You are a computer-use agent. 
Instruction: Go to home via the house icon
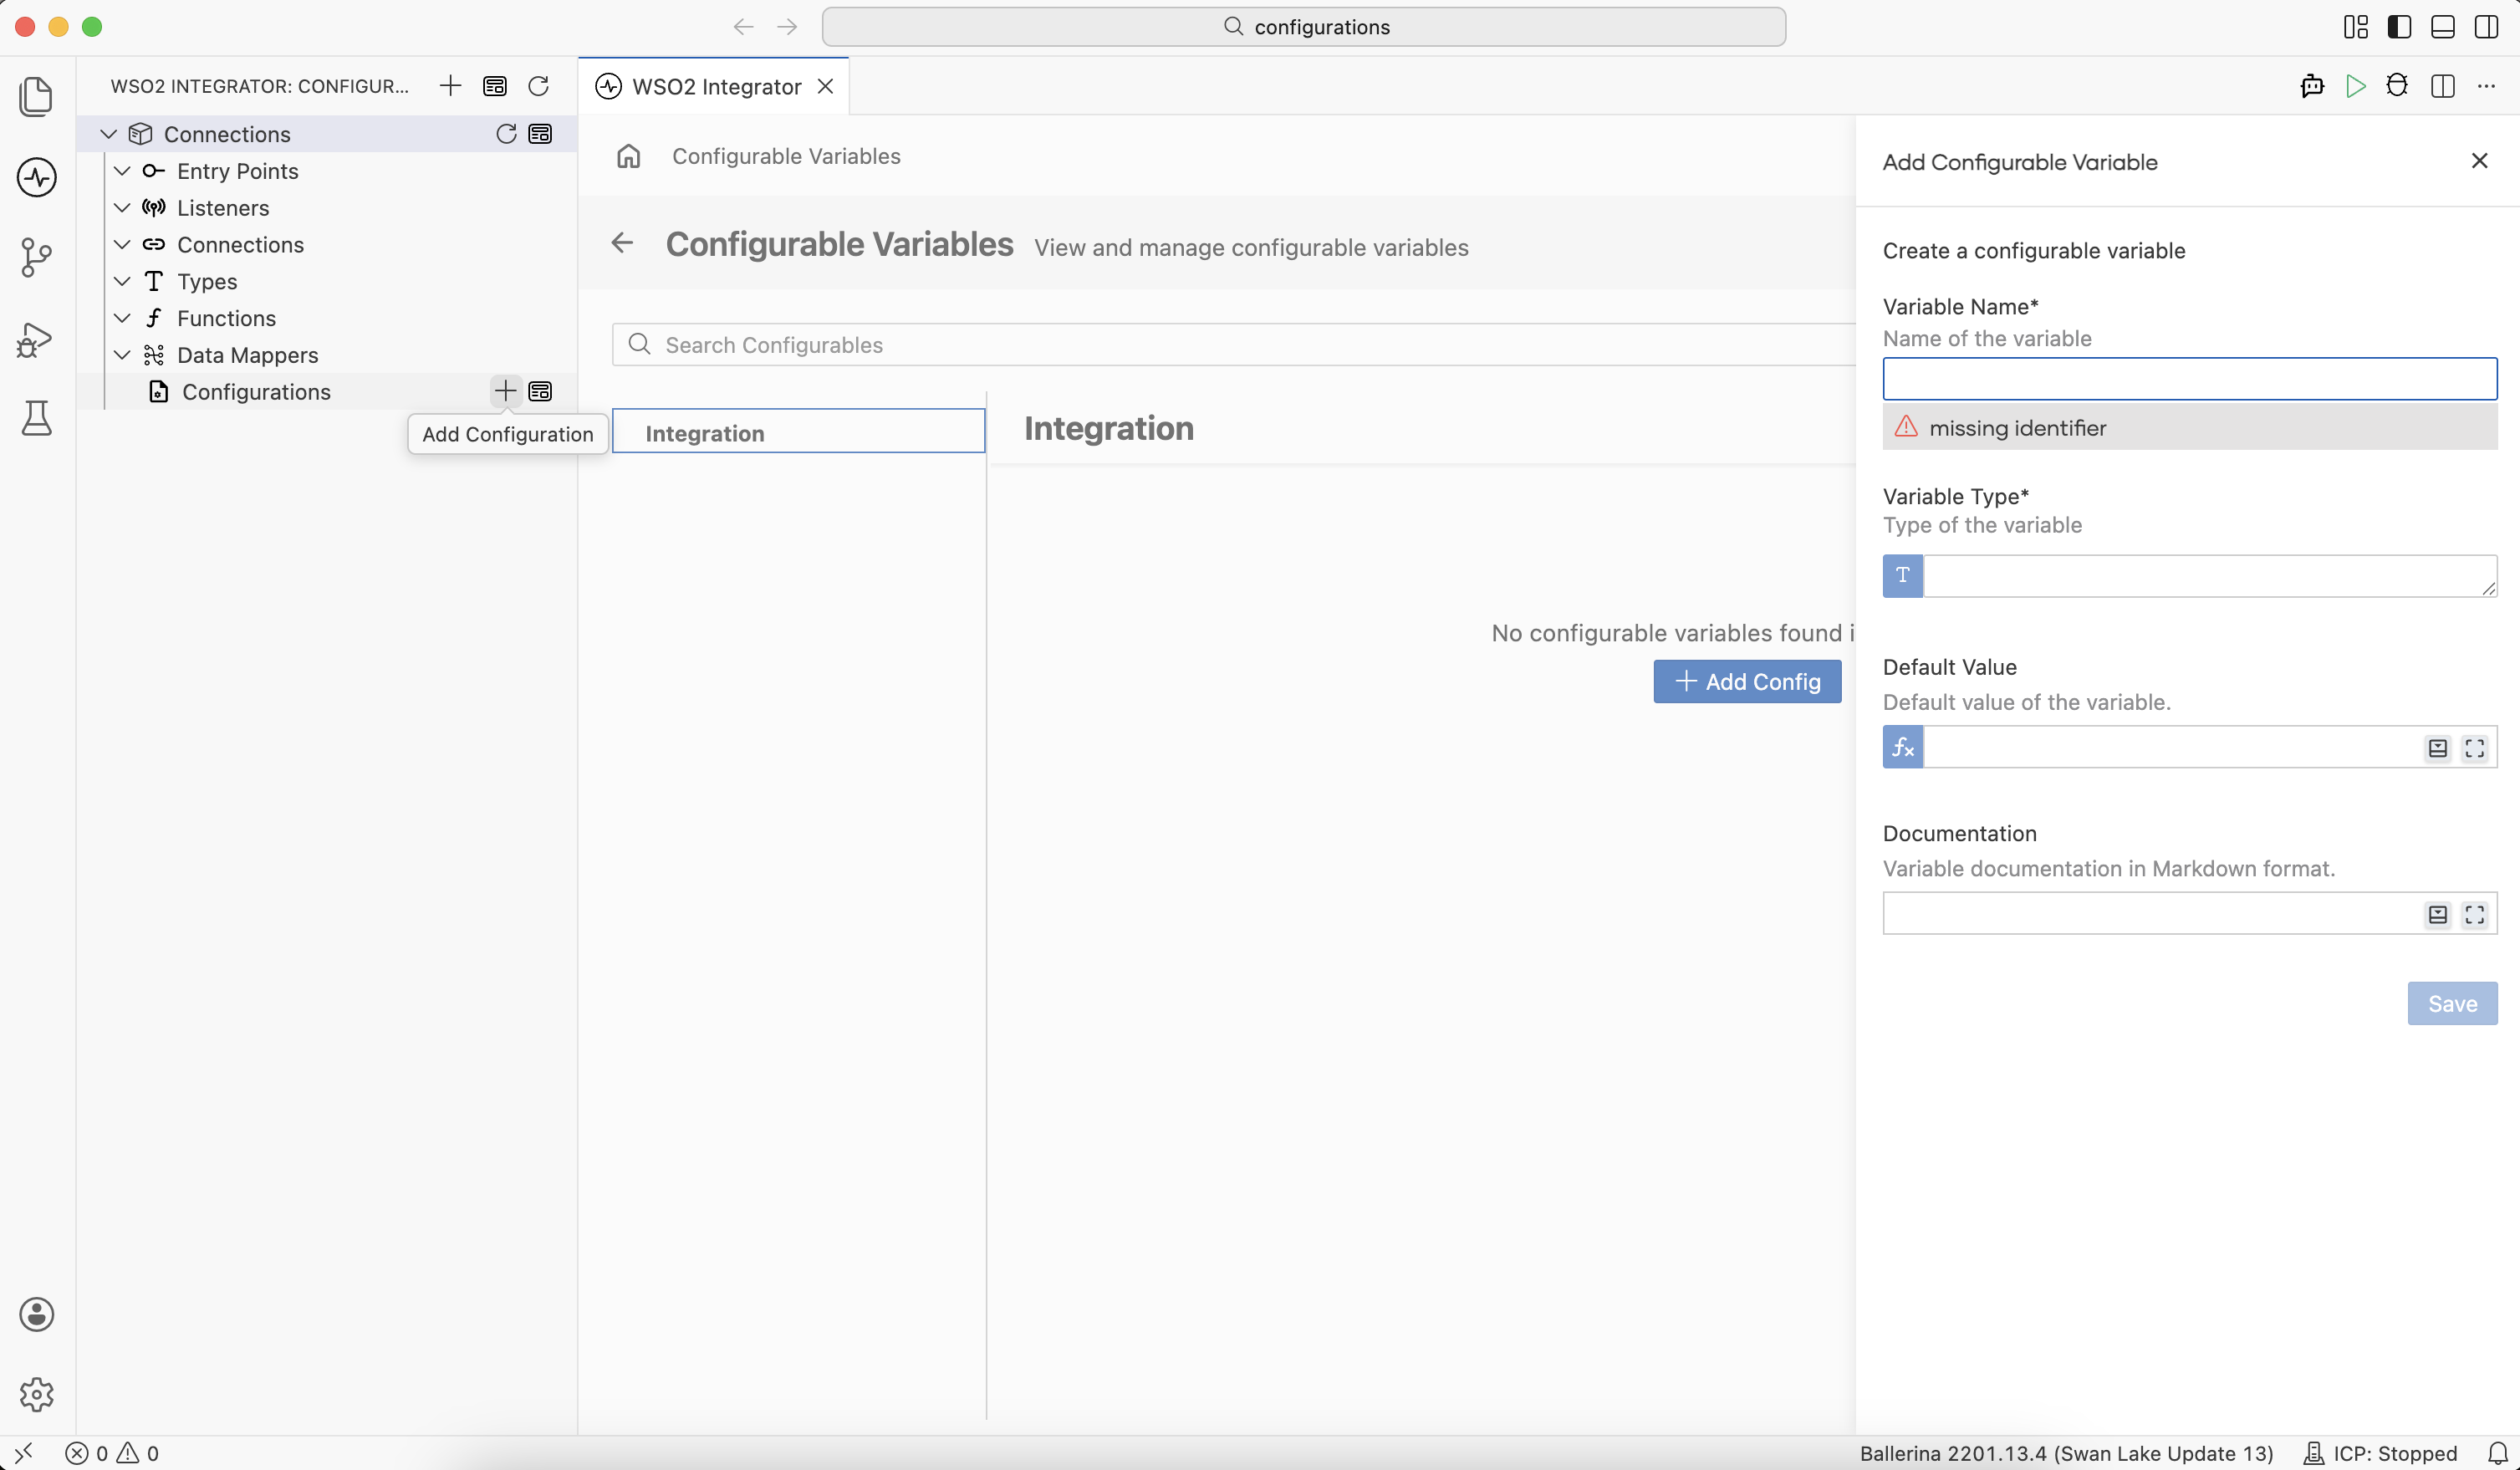[x=628, y=156]
